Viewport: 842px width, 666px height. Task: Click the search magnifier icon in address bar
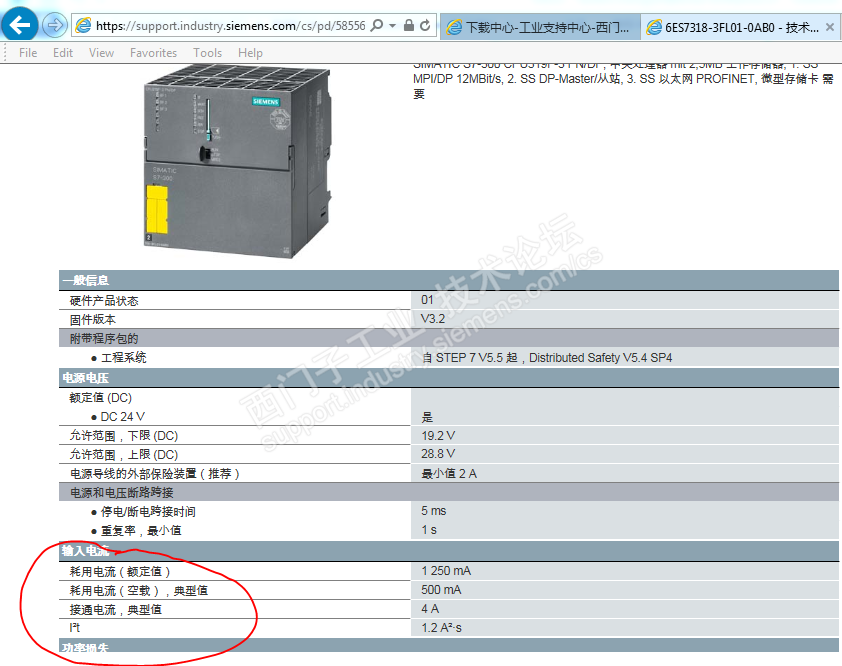[377, 25]
